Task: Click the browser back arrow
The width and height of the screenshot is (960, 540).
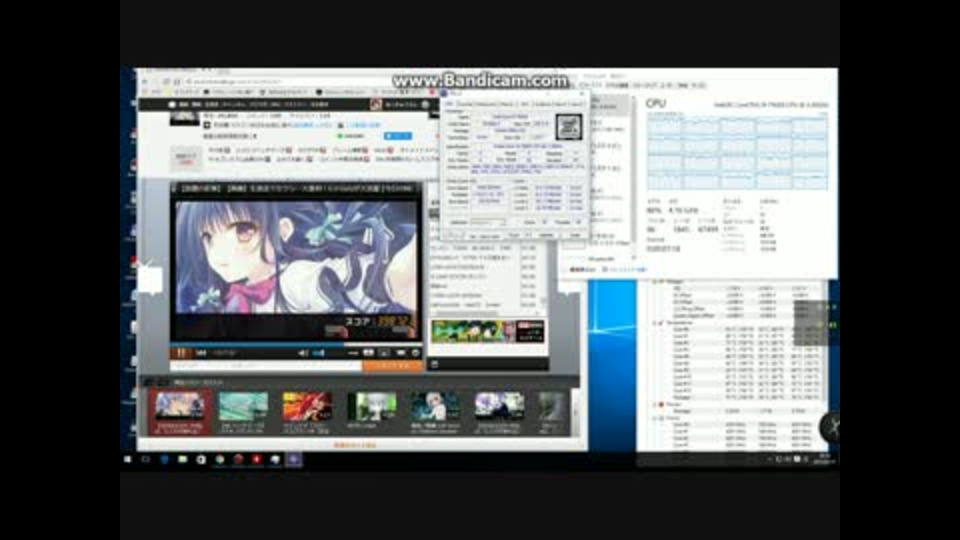Action: [145, 81]
